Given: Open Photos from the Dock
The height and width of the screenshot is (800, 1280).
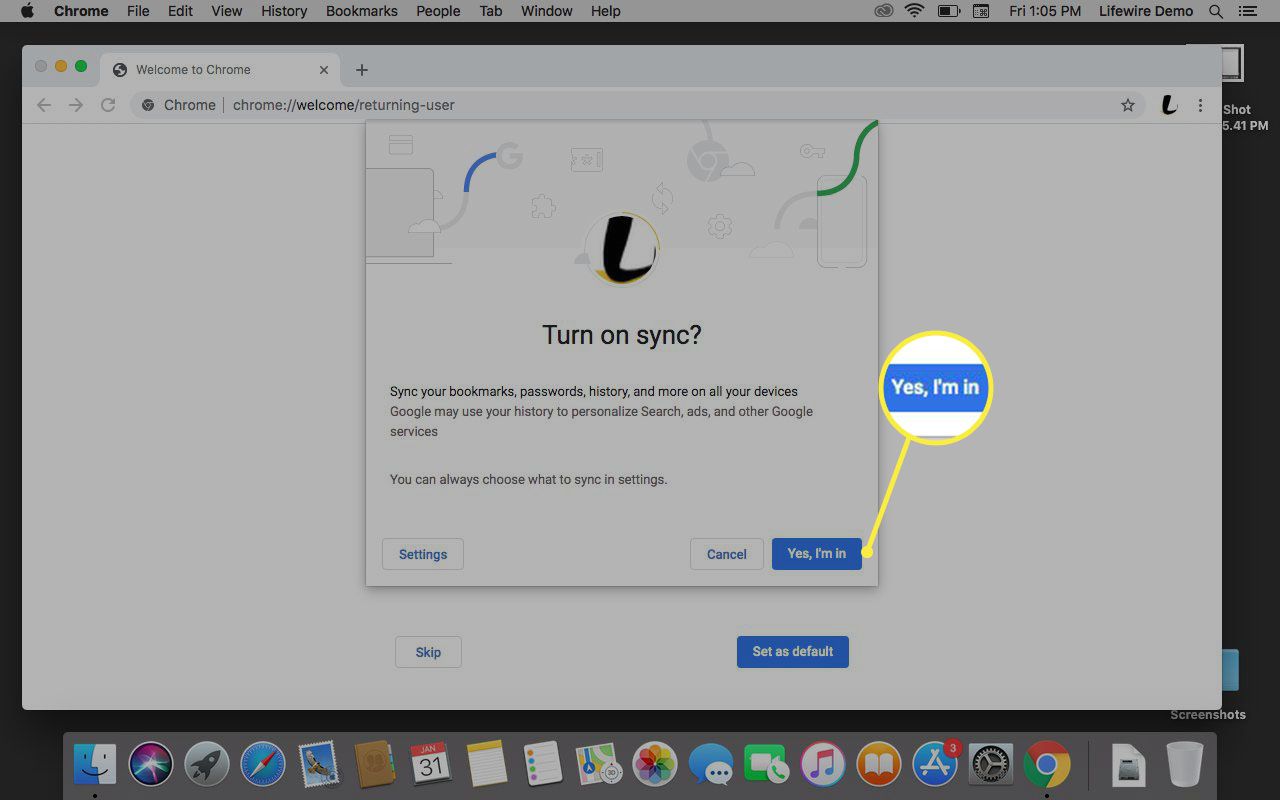Looking at the screenshot, I should coord(656,766).
